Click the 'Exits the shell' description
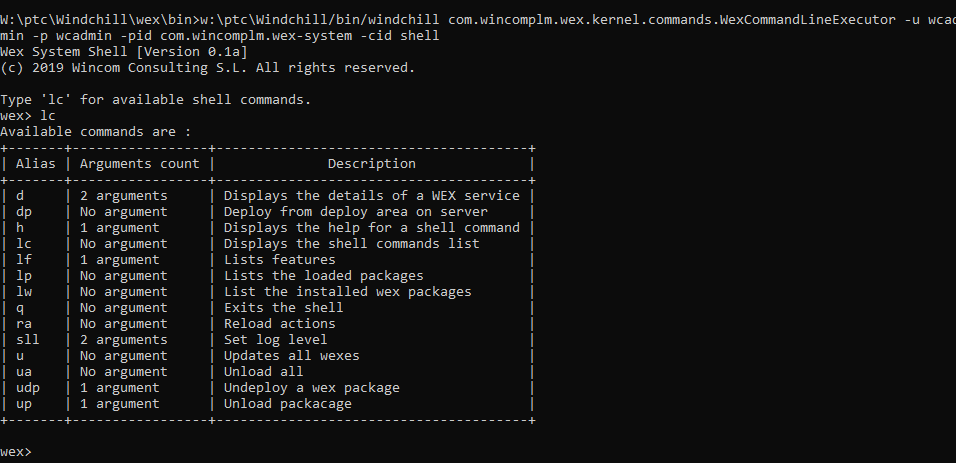The image size is (956, 463). coord(283,308)
